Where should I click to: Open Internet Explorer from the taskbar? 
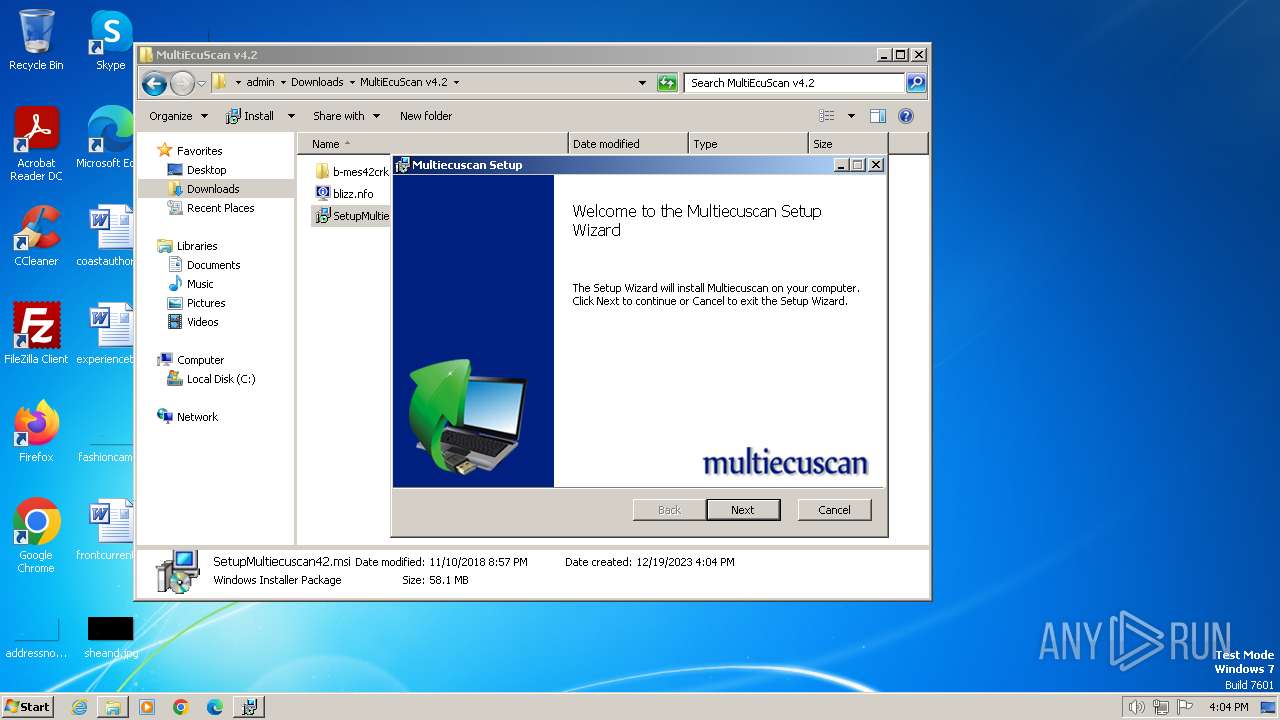pos(79,707)
